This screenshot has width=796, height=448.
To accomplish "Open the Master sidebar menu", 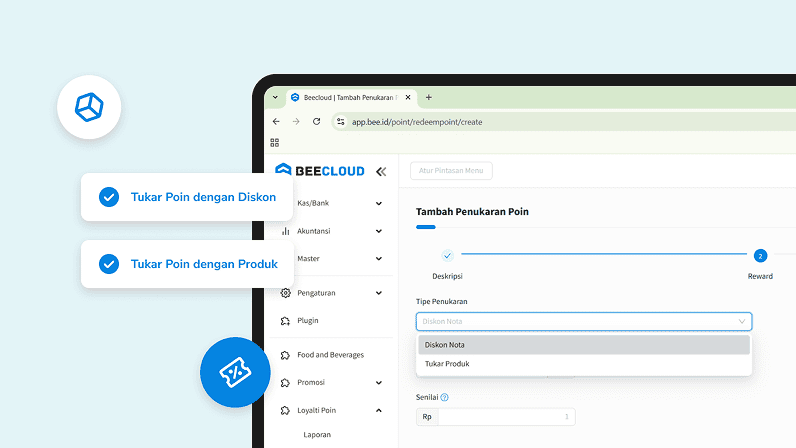I will pos(309,259).
